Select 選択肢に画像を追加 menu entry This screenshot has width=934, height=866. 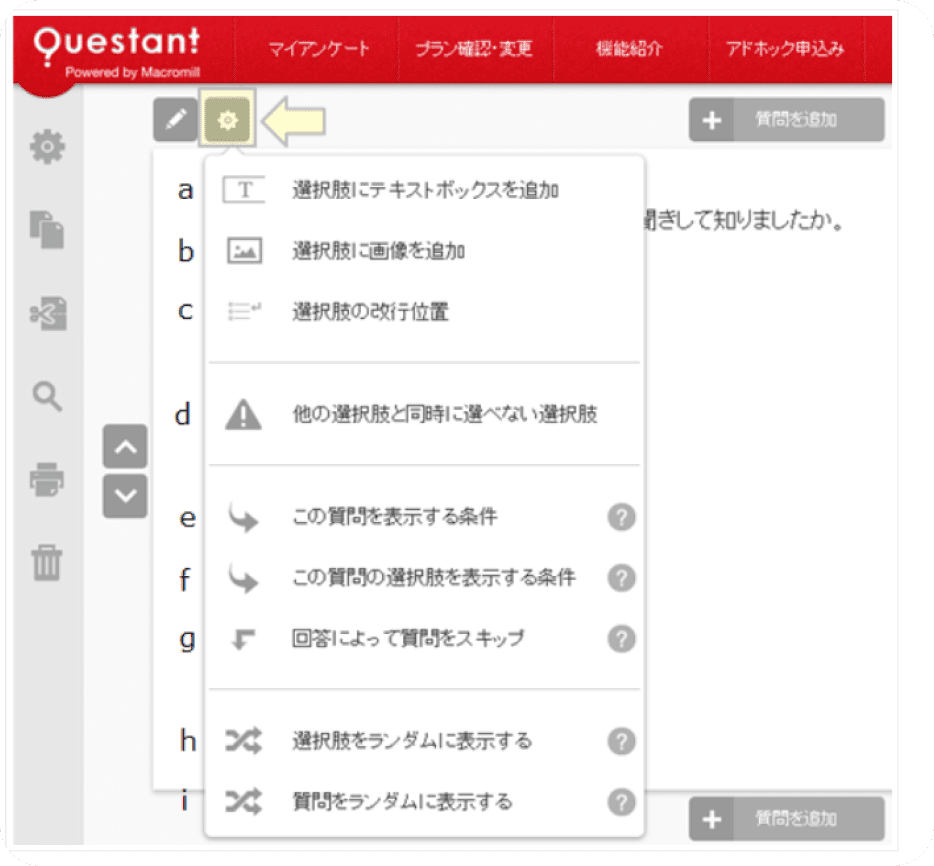click(380, 251)
